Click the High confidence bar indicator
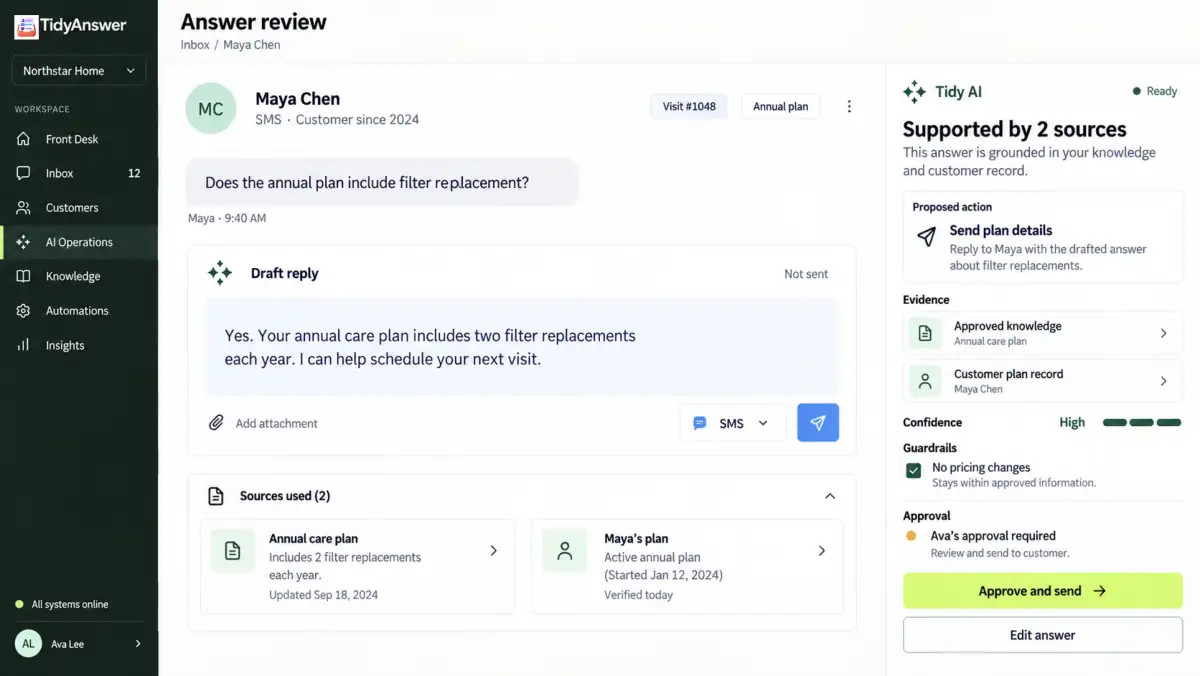Screen dimensions: 1200x676 coord(1142,423)
